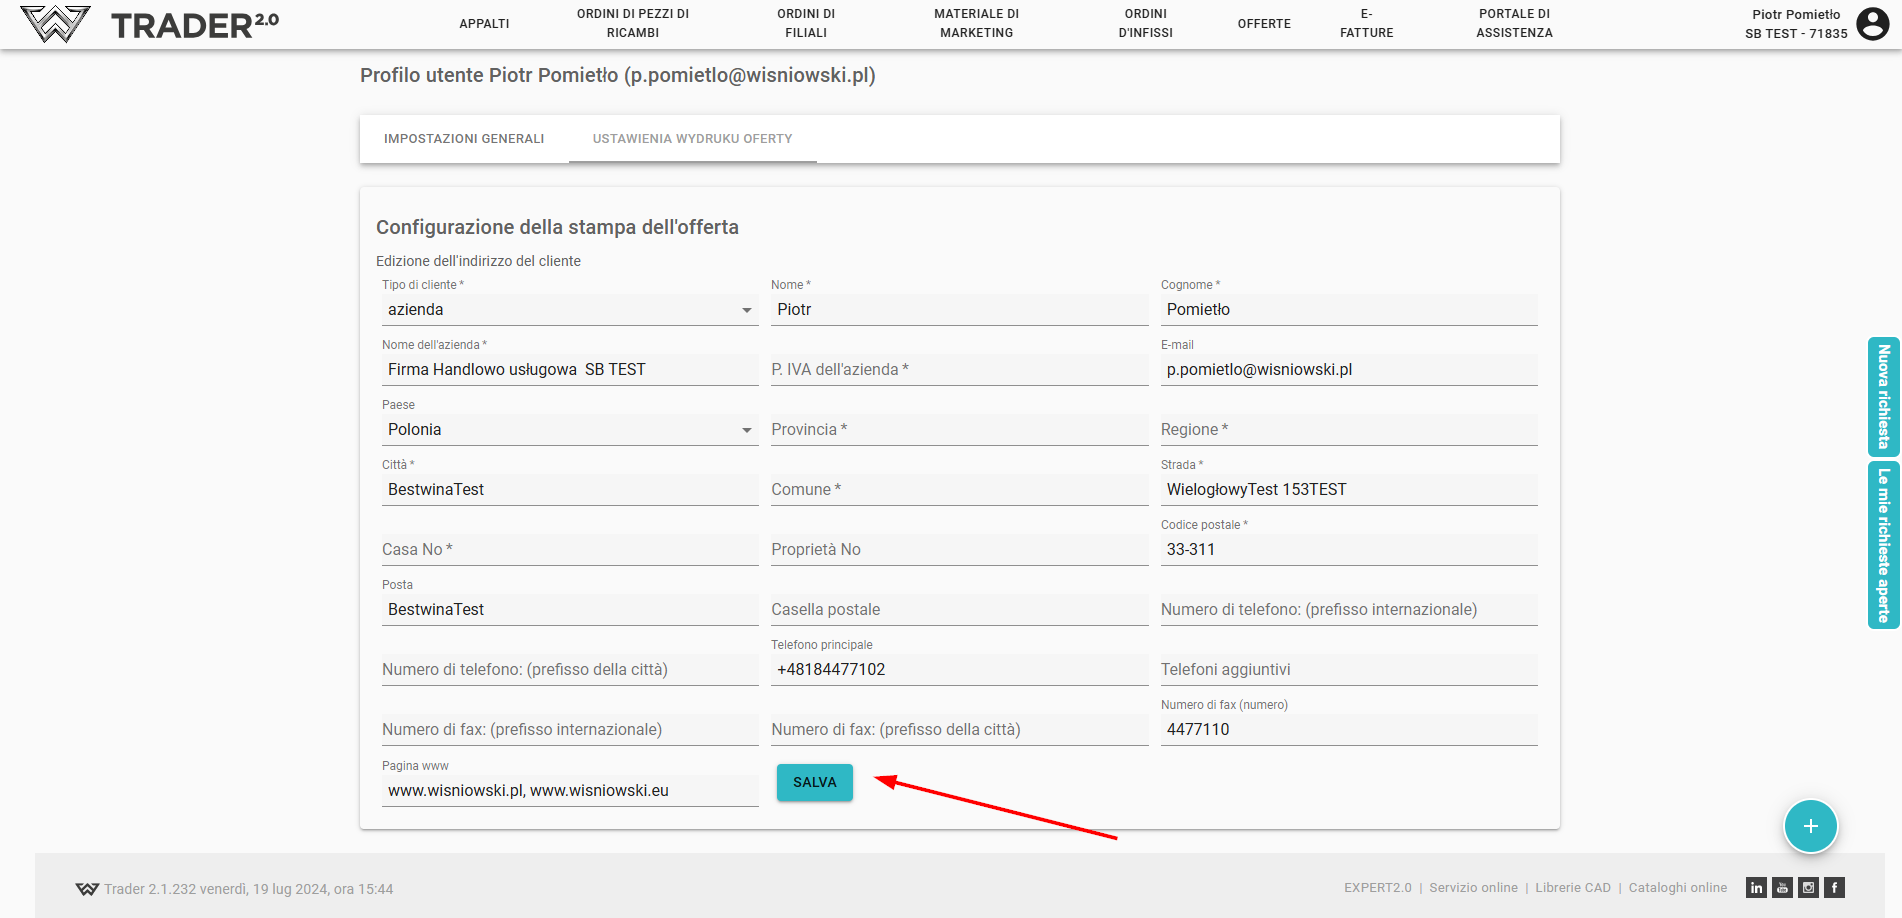Click the P. IVA dell'azienda field
Image resolution: width=1902 pixels, height=918 pixels.
(958, 370)
